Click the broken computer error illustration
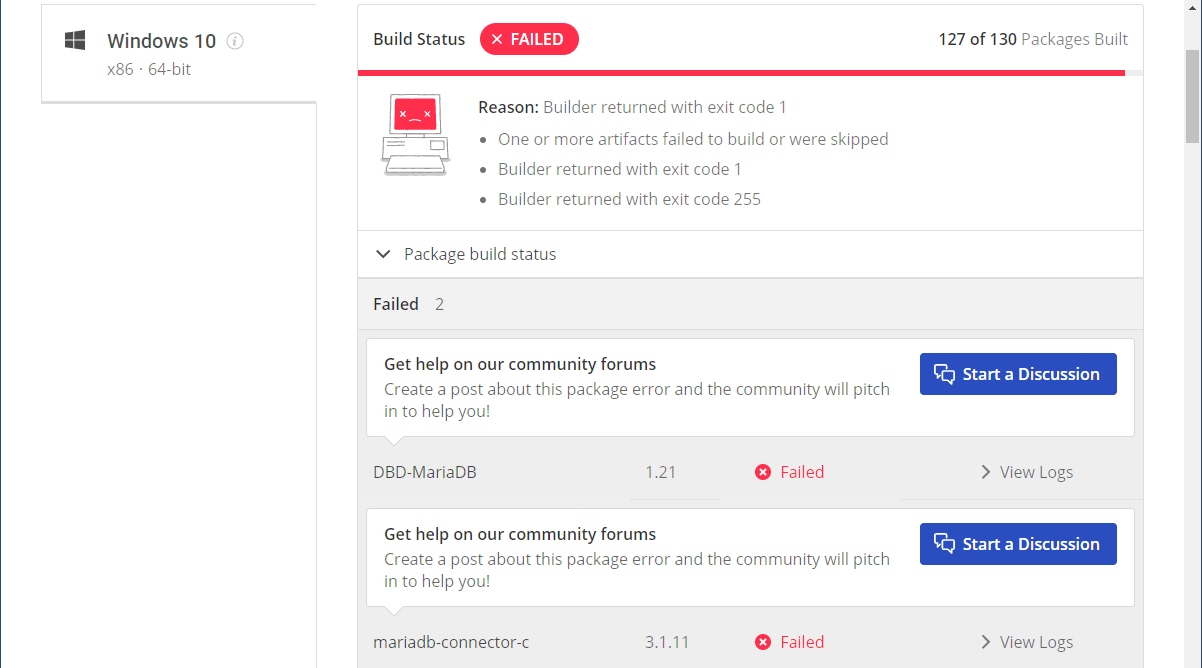 pyautogui.click(x=414, y=135)
